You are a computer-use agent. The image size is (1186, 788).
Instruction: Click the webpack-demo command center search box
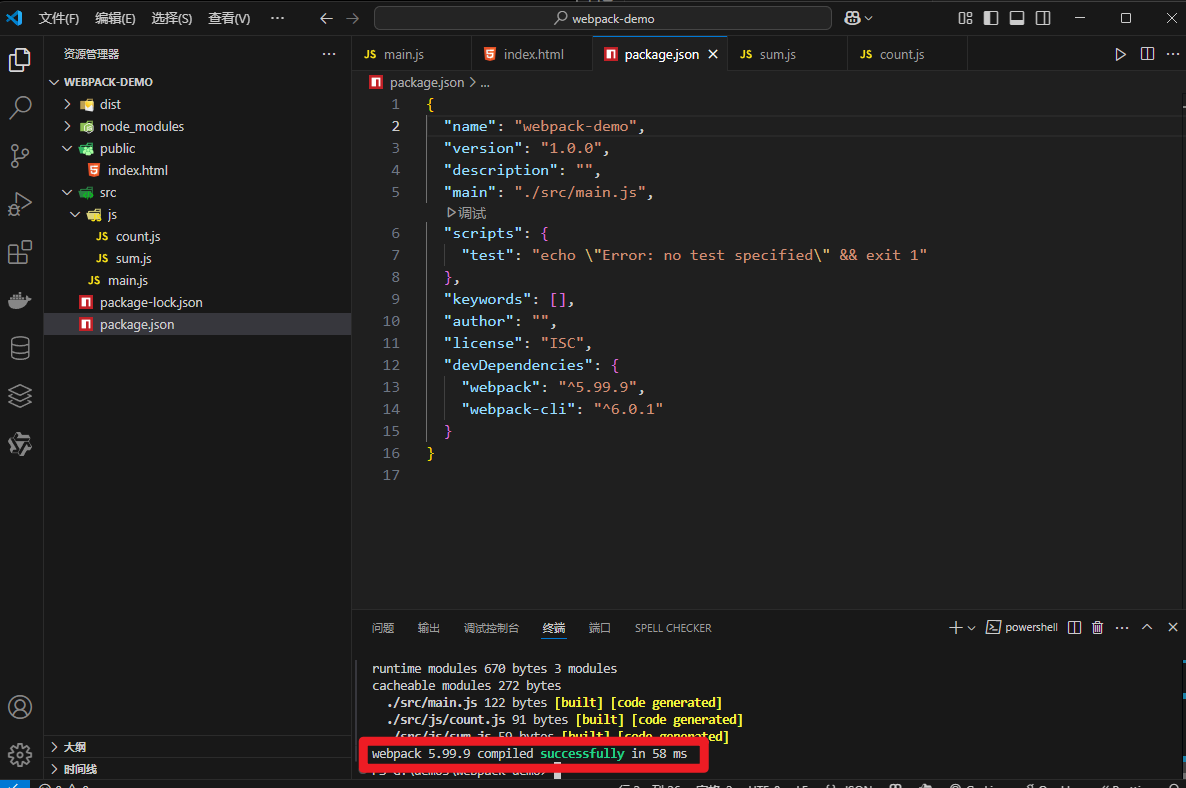(603, 18)
